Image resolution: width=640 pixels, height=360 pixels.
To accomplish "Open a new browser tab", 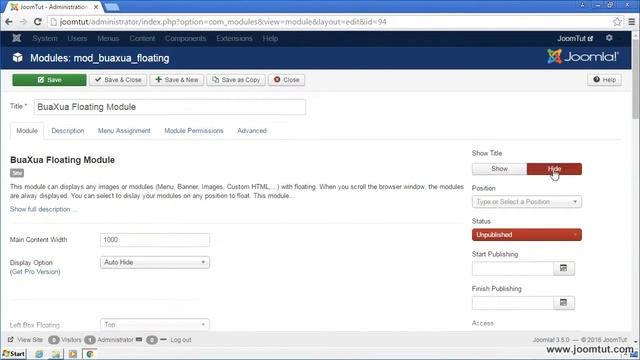I will pyautogui.click(x=111, y=7).
